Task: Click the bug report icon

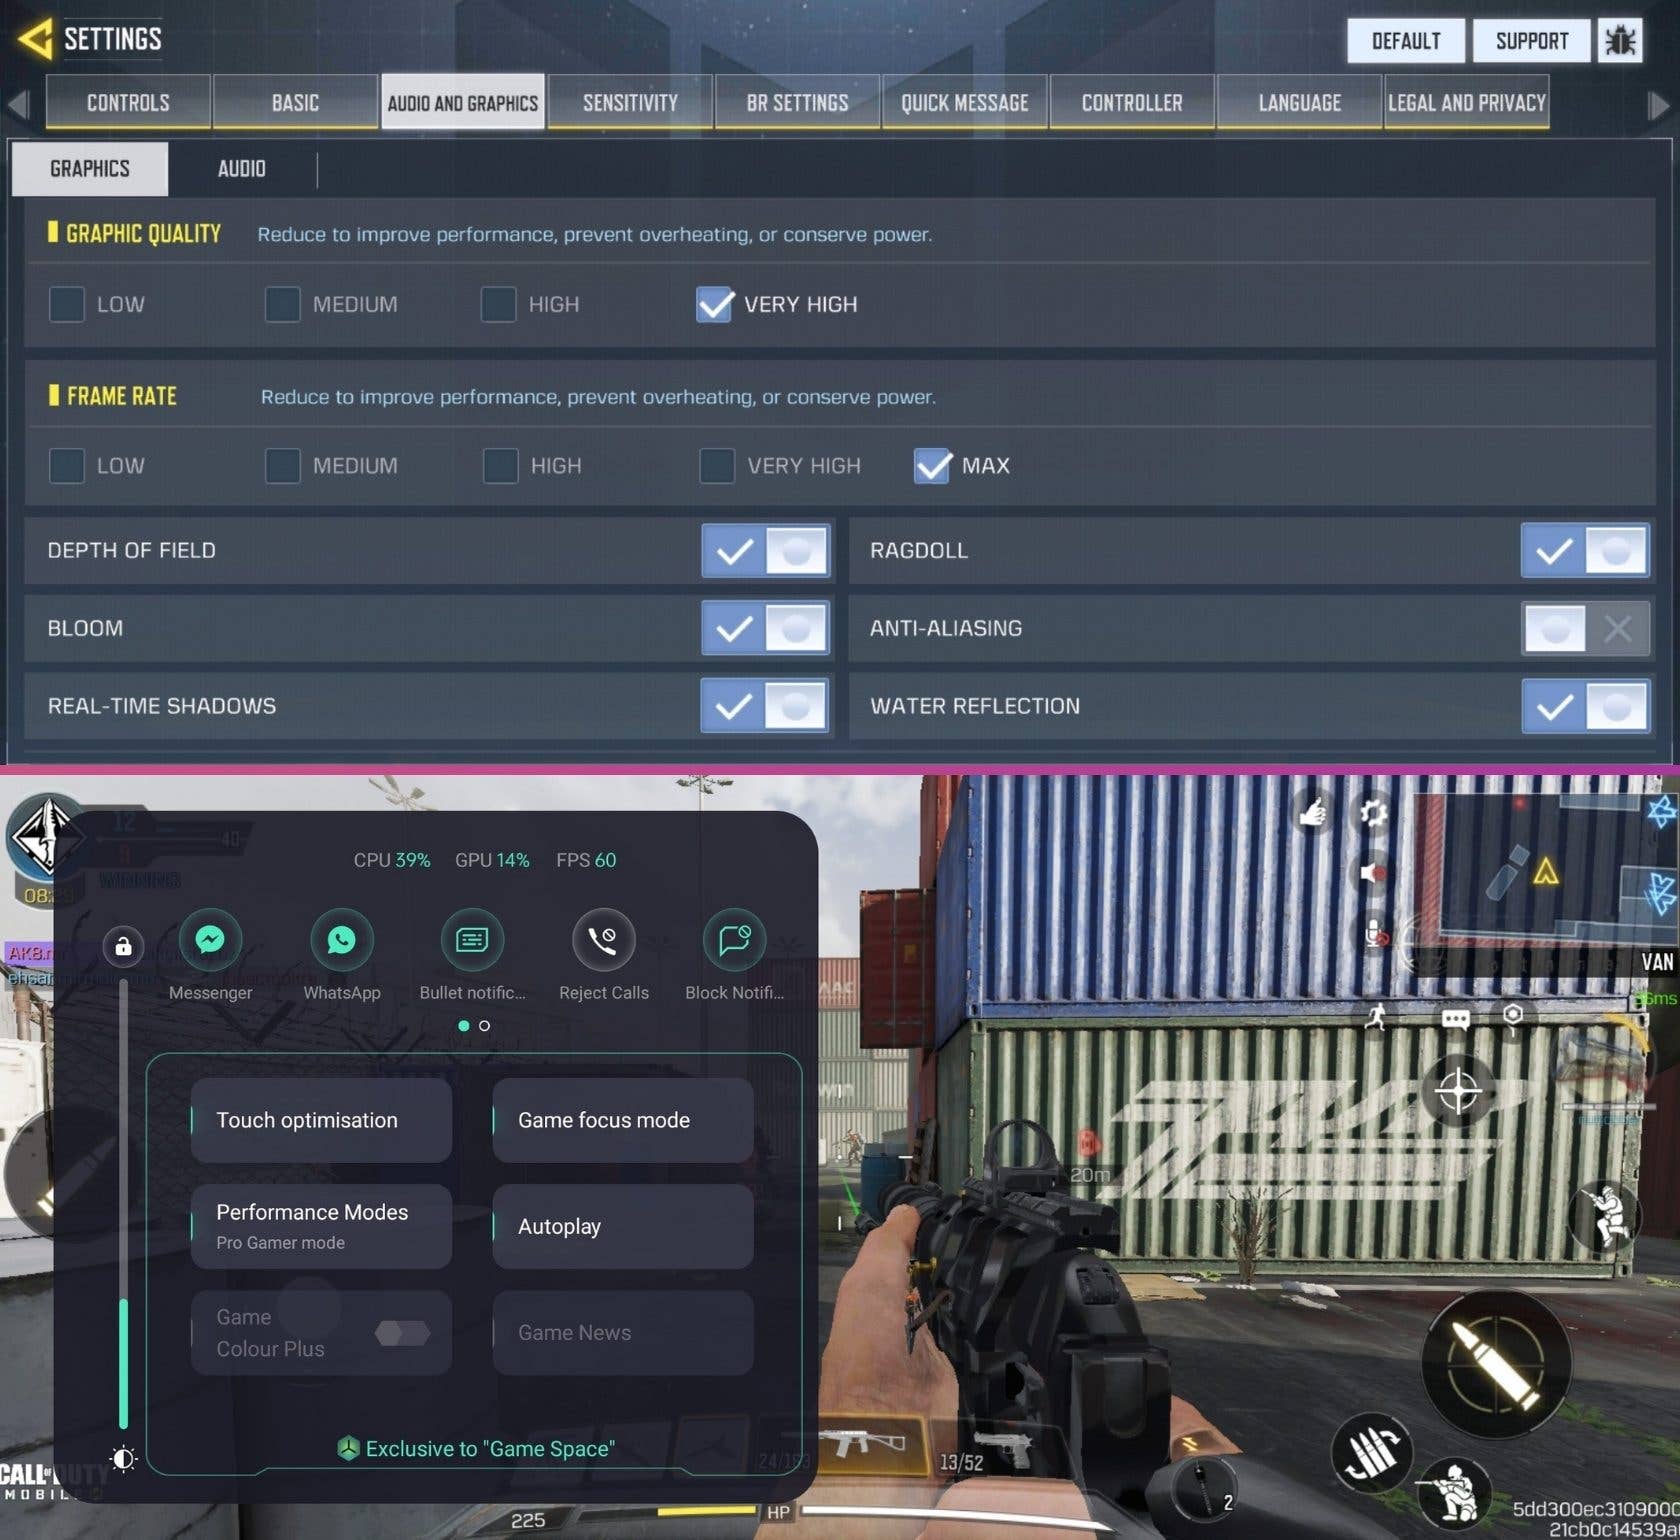Action: (x=1619, y=41)
